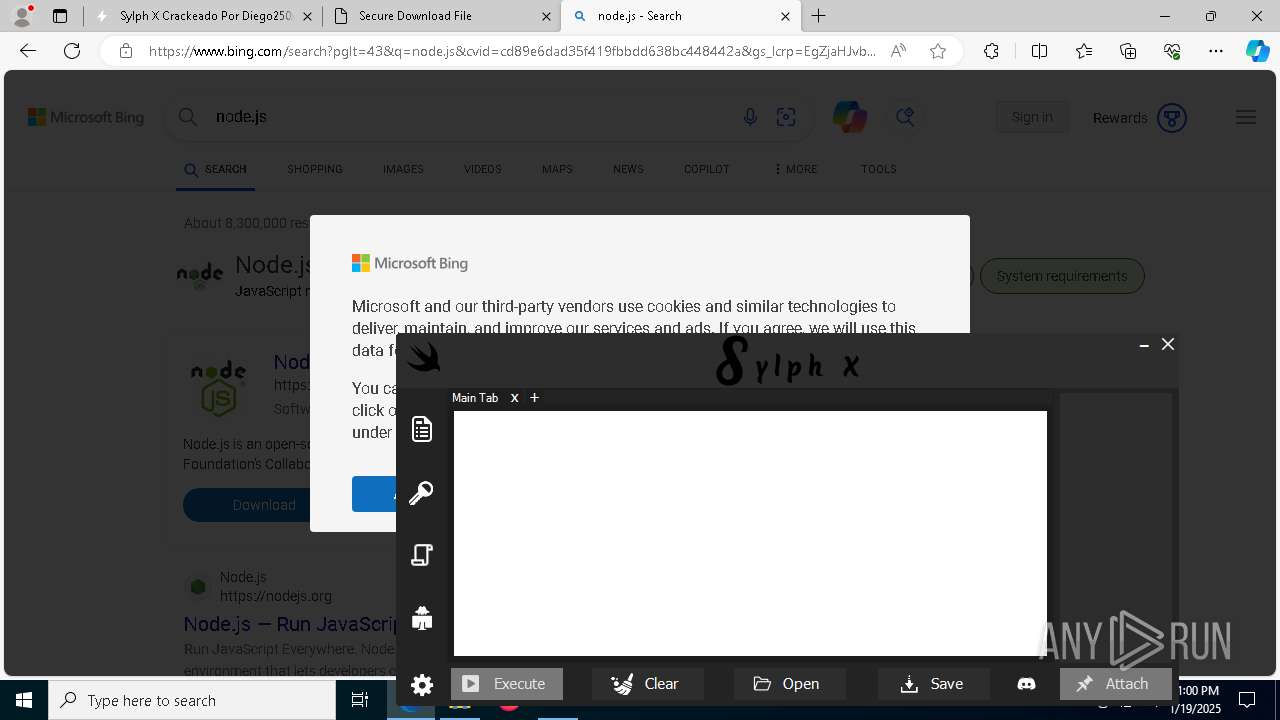Minimize the Sylph X window

(x=1144, y=345)
